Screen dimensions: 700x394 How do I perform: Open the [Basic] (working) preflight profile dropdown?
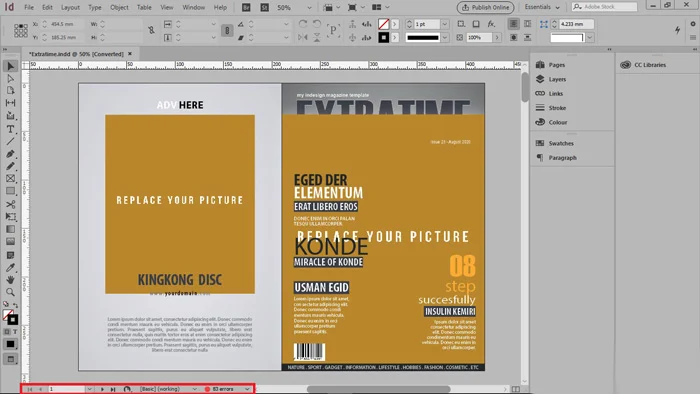pos(194,389)
